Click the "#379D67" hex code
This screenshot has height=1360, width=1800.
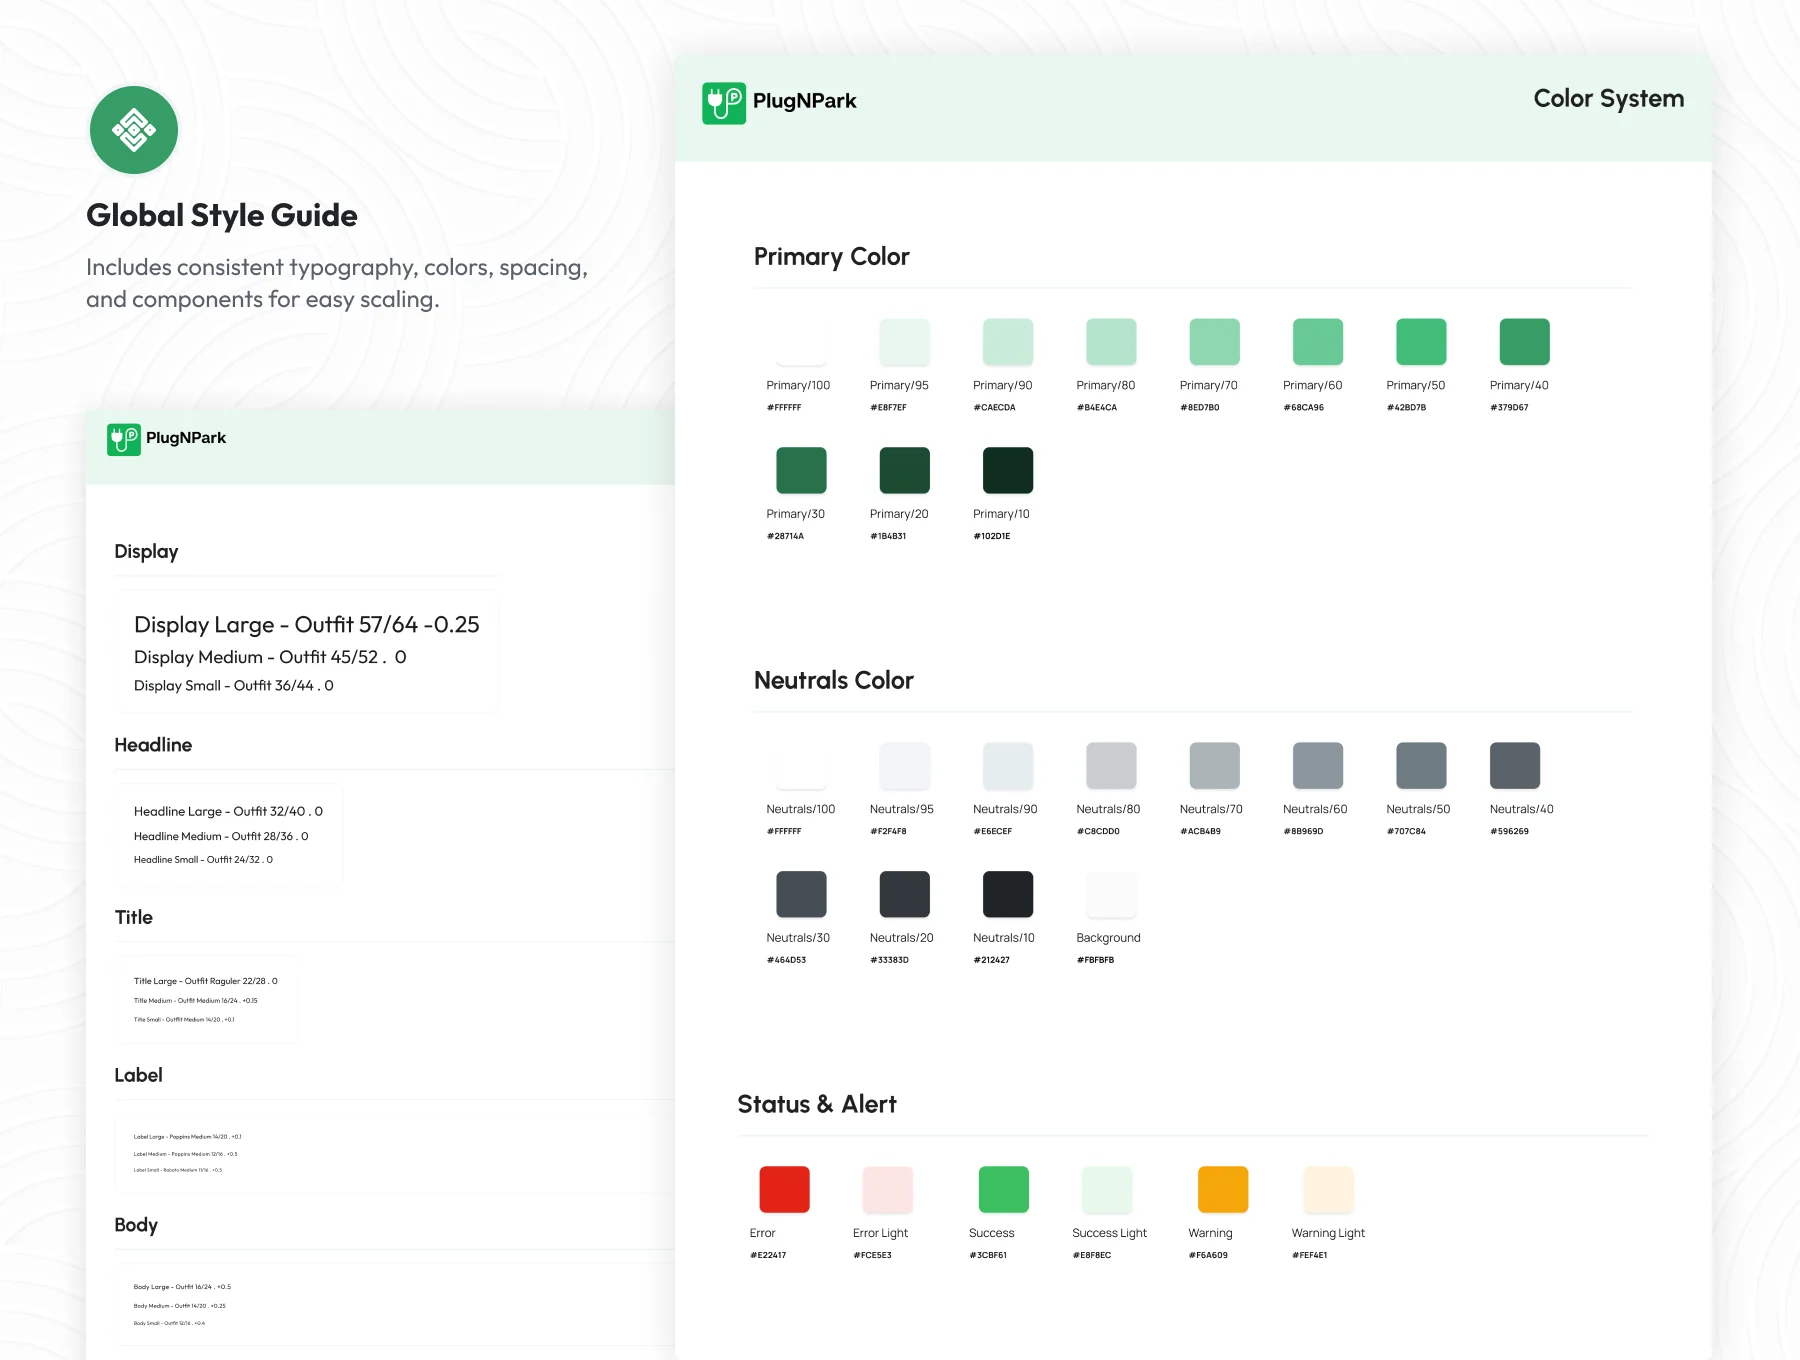(1509, 408)
